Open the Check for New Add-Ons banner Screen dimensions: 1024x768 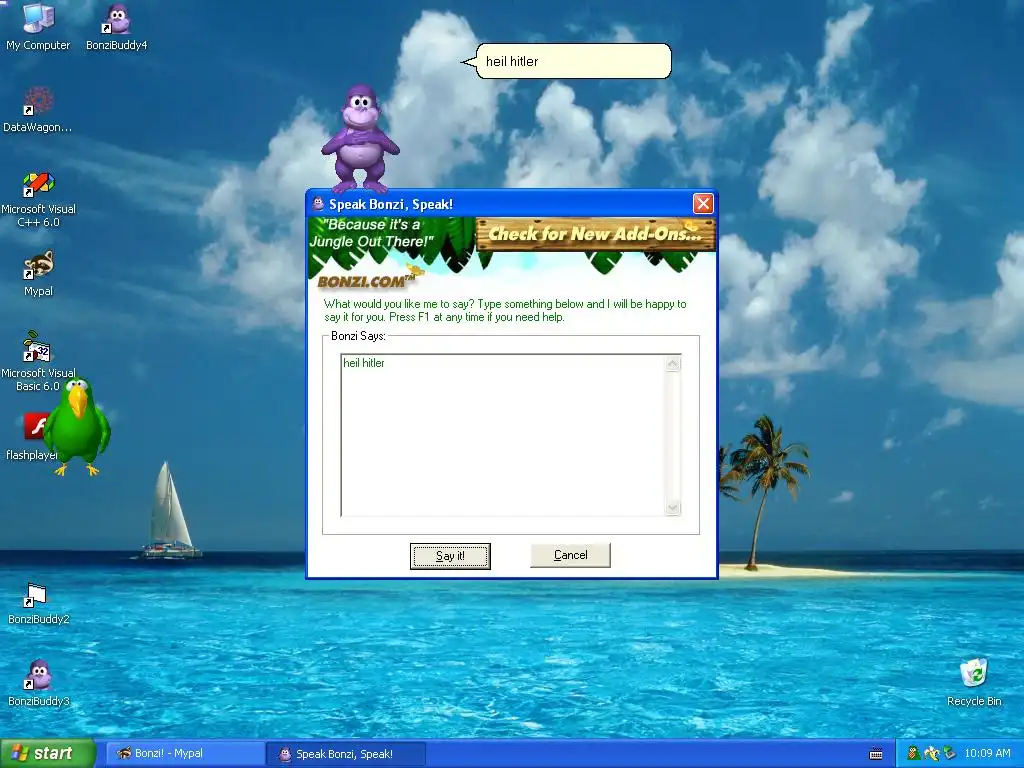pos(596,234)
